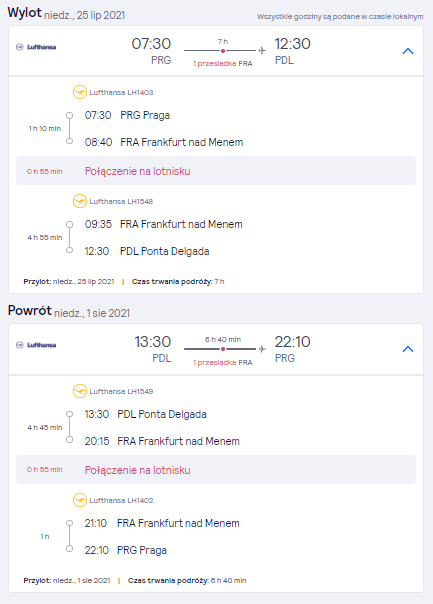Screen dimensions: 433x604
Task: Click the Lufthansa logo in outbound header
Action: coord(36,47)
